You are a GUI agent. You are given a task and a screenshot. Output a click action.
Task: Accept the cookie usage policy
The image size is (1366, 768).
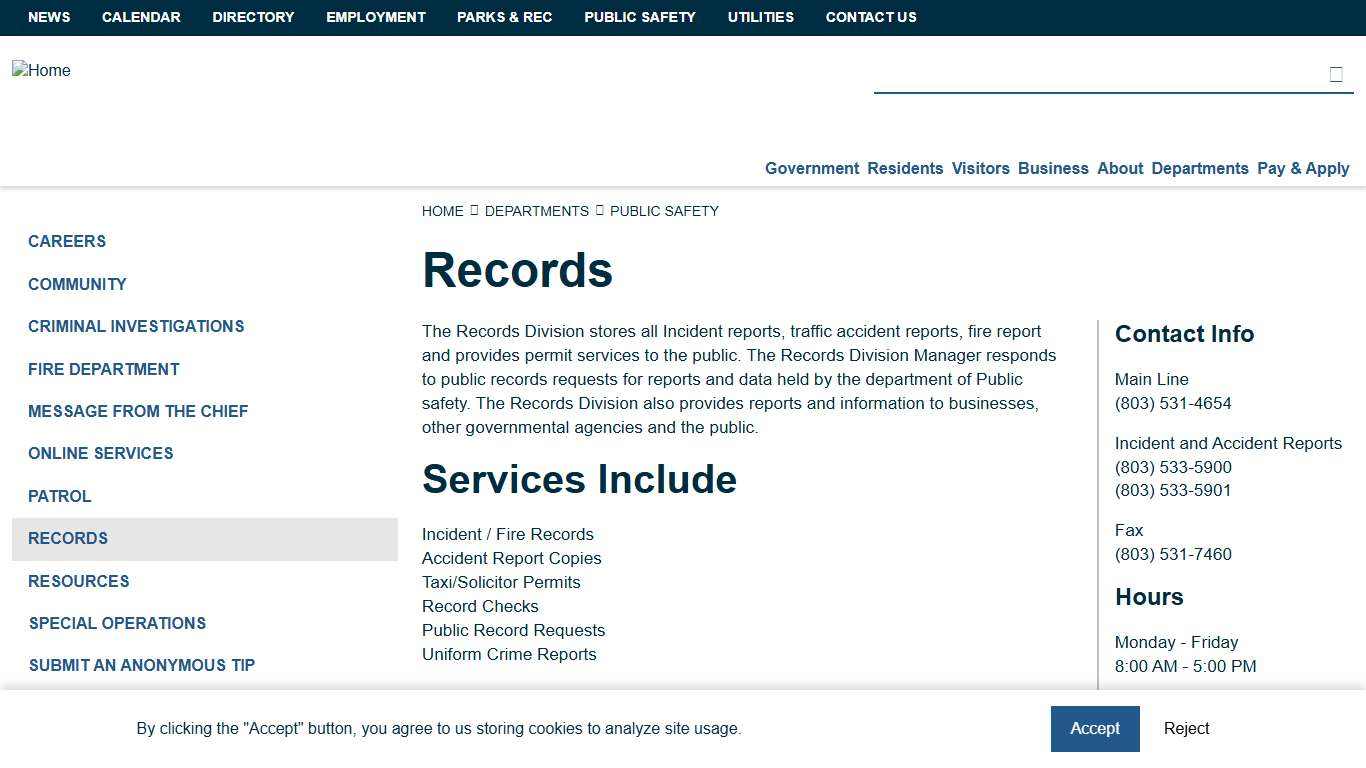[1095, 728]
